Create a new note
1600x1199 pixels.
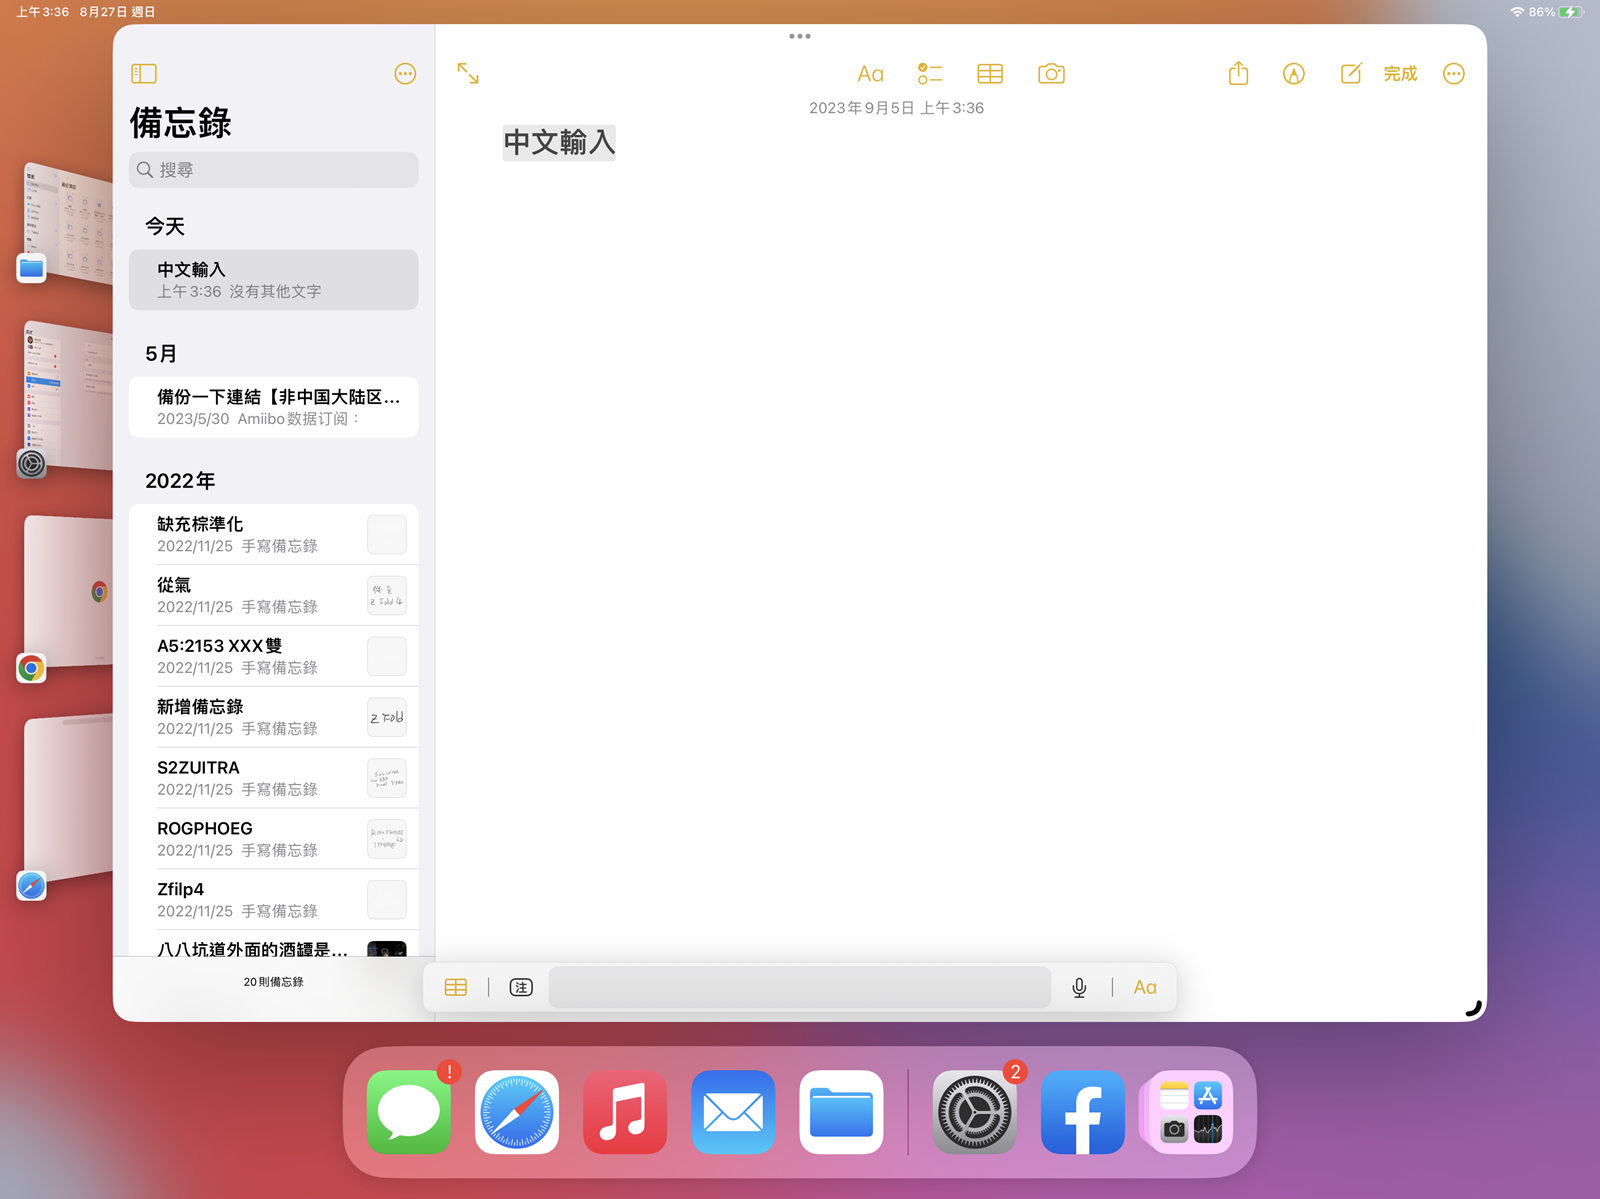pyautogui.click(x=1351, y=74)
